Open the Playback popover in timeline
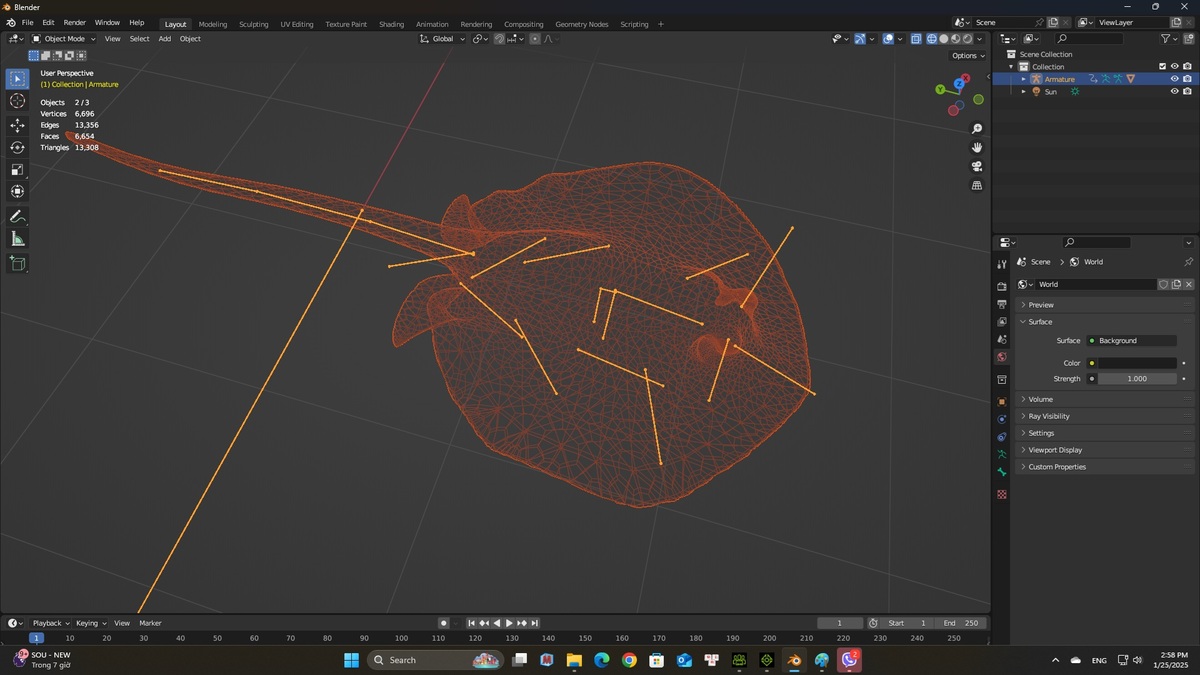The height and width of the screenshot is (675, 1200). pos(50,623)
